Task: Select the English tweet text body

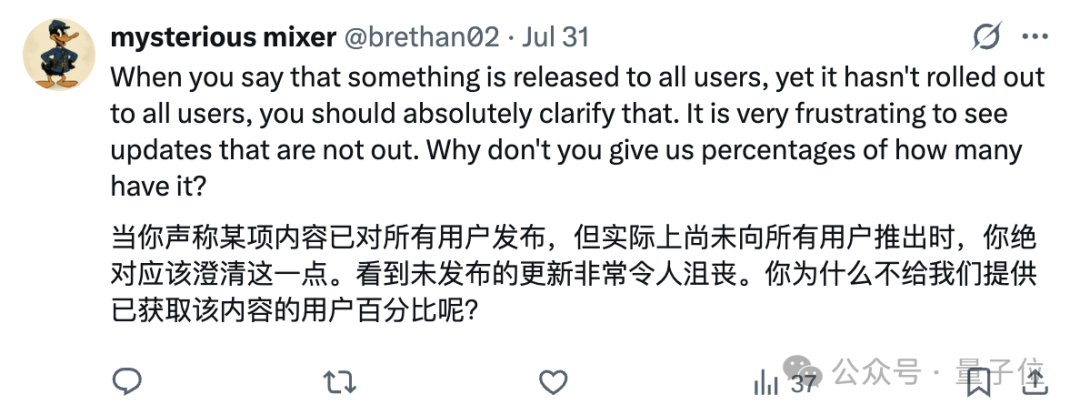Action: pyautogui.click(x=577, y=131)
